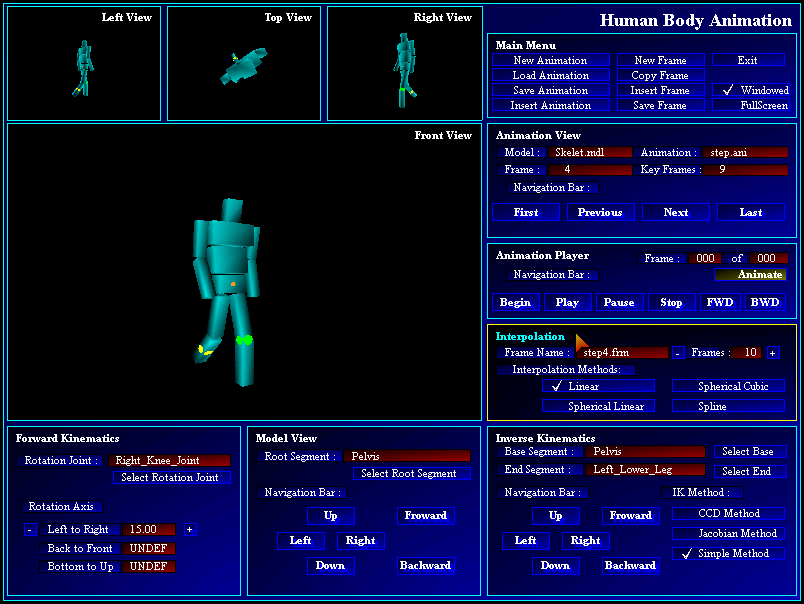Screen dimensions: 804x604
Task: Click Copy Frame
Action: coord(660,74)
